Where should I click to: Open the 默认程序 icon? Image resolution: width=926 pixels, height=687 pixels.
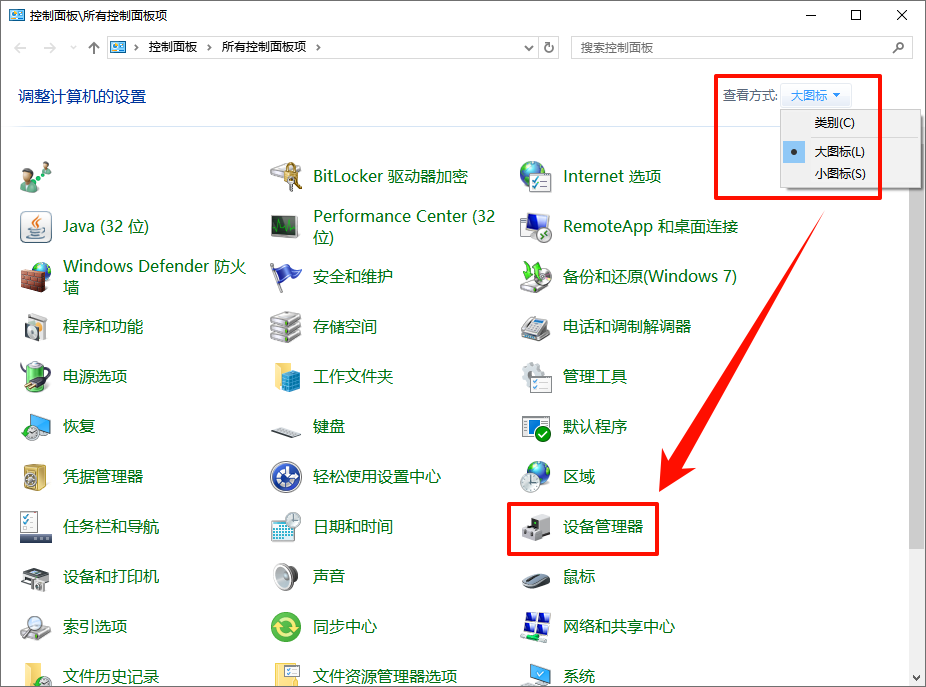[536, 427]
